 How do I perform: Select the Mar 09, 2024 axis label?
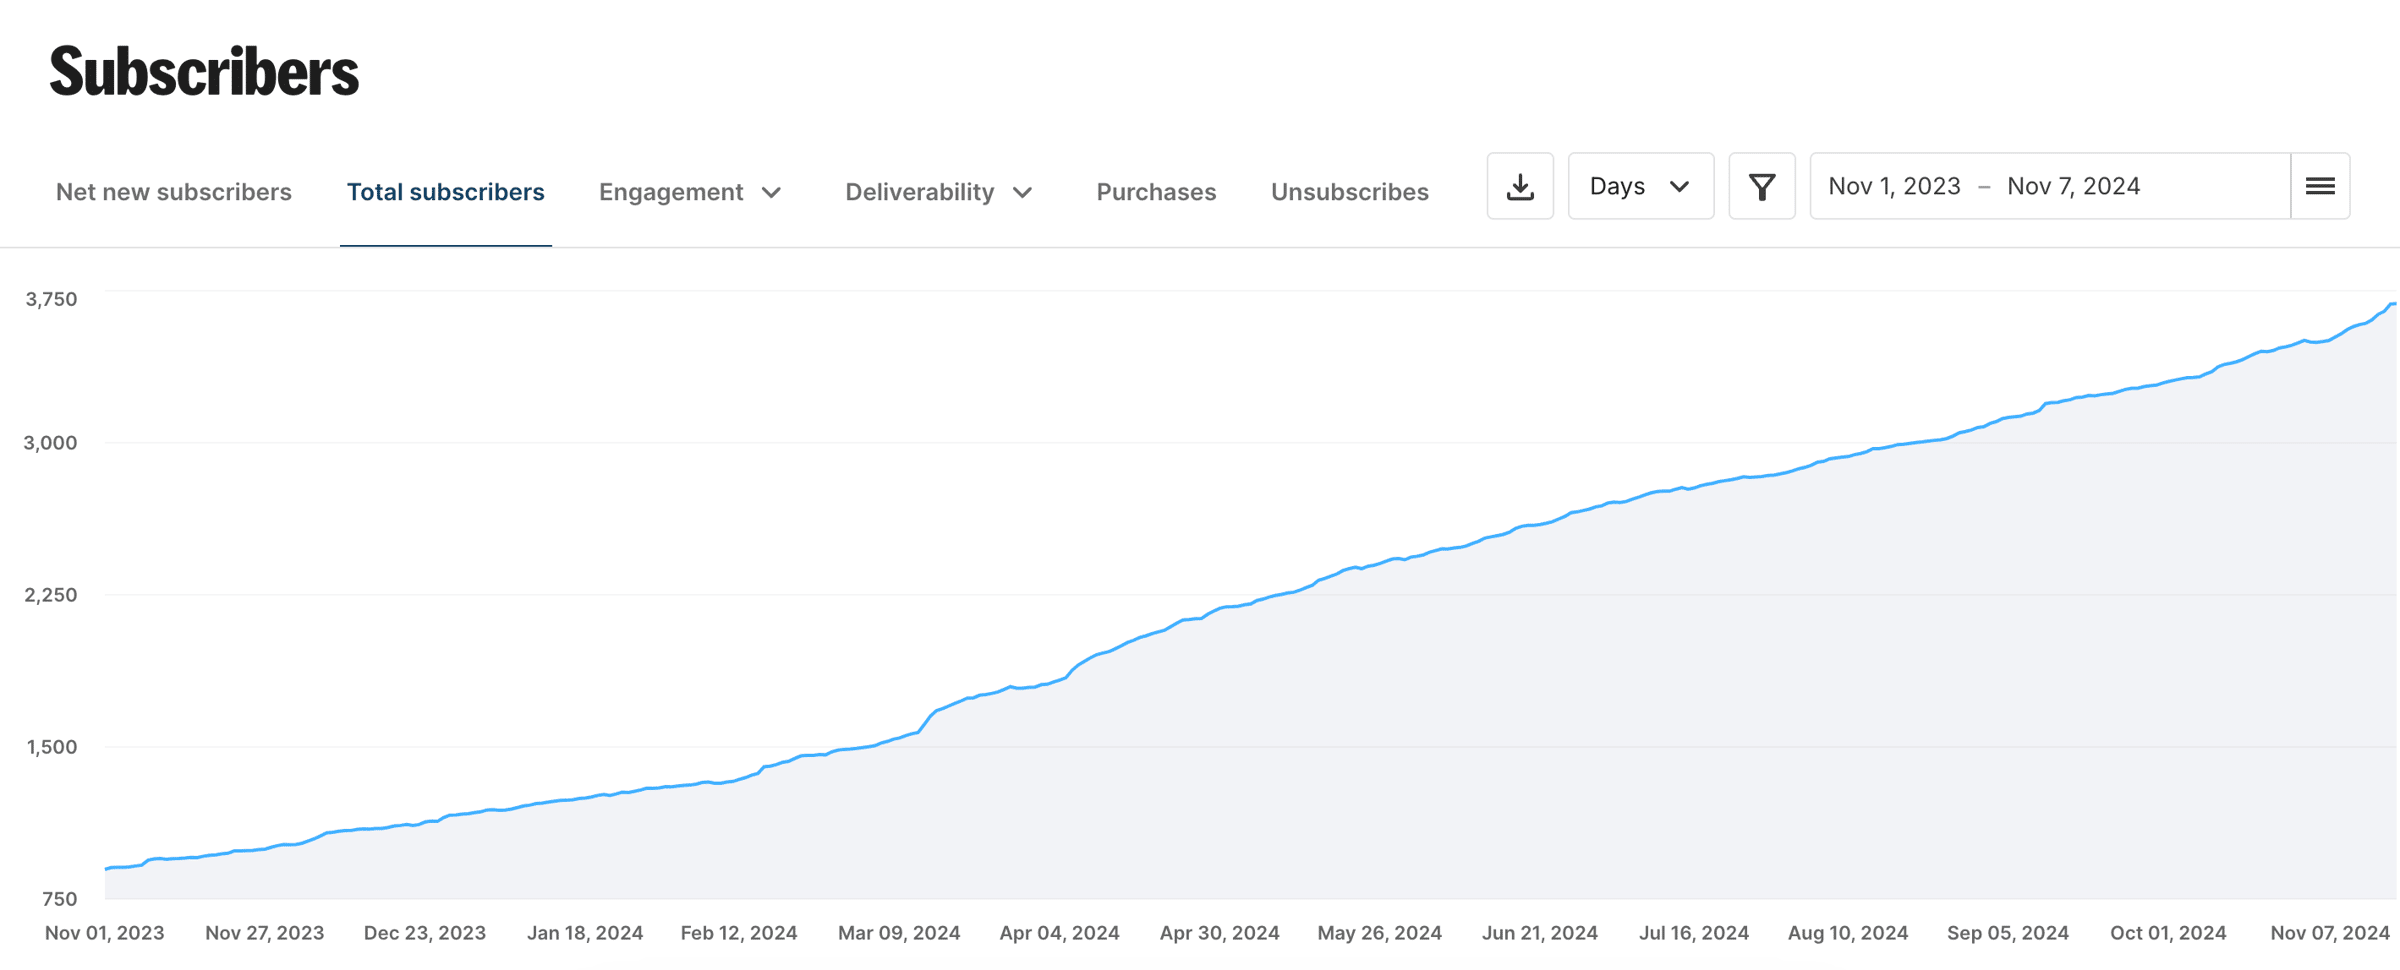point(899,933)
